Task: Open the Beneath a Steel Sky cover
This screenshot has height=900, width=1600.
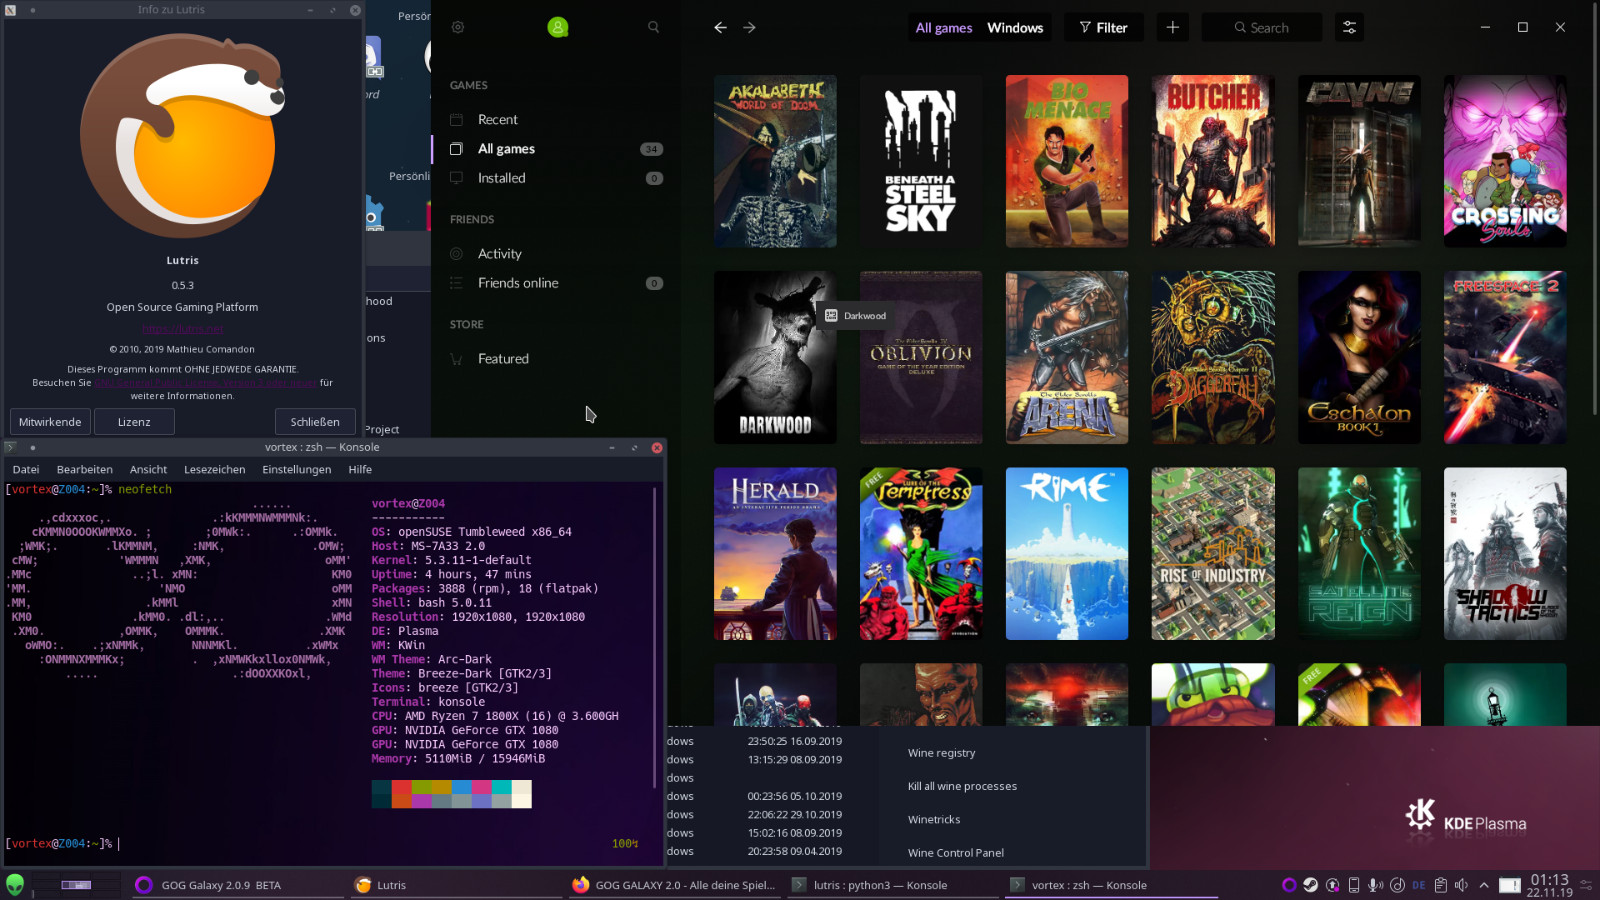Action: click(x=921, y=161)
